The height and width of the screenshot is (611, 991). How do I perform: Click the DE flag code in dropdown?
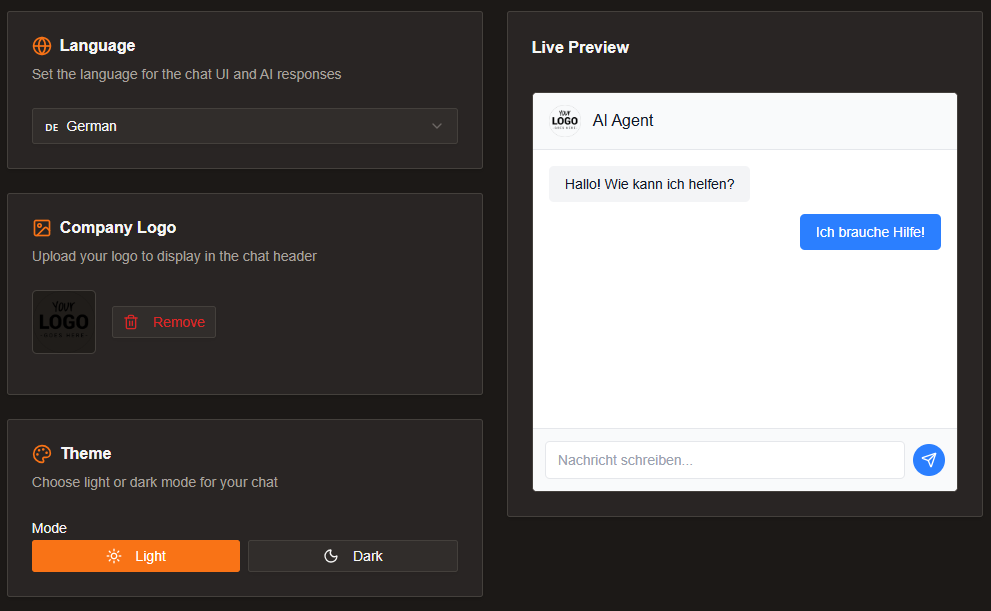[x=52, y=127]
